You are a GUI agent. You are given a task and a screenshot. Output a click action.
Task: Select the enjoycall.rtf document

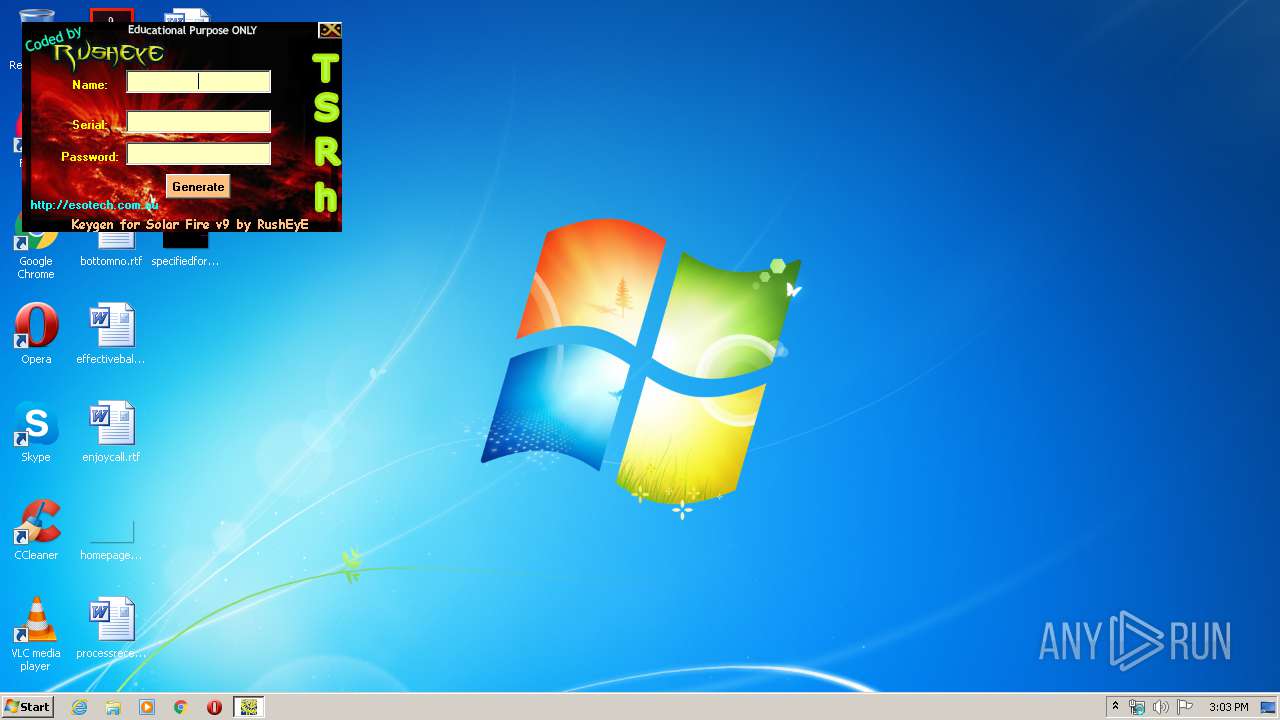111,432
